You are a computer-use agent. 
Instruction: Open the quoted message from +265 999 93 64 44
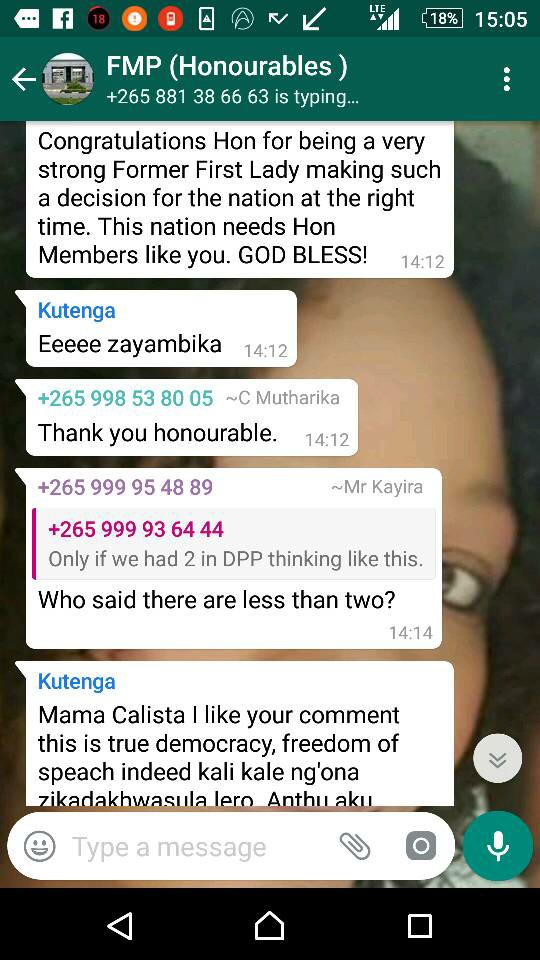click(234, 544)
